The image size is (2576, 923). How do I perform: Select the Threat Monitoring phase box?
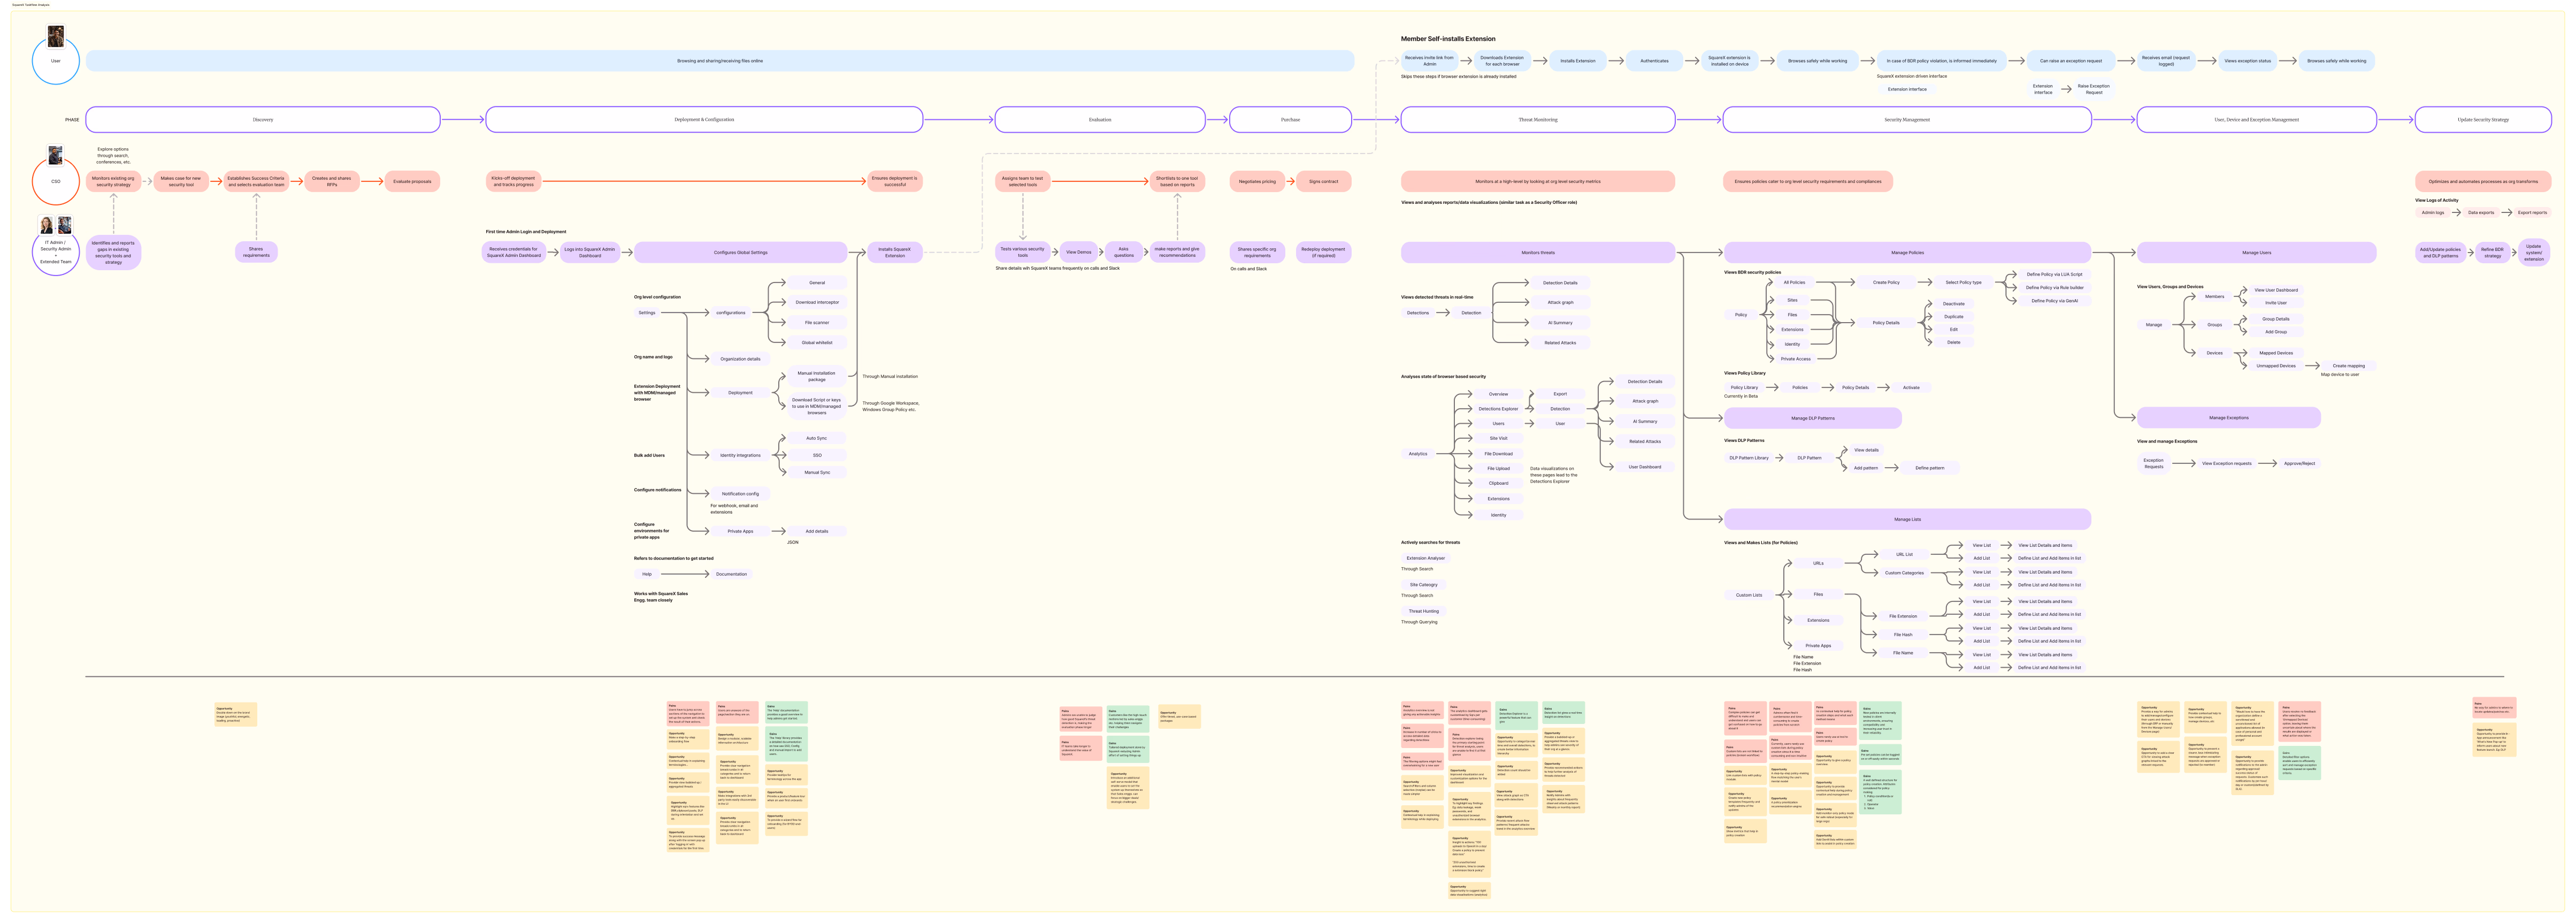pos(1537,120)
